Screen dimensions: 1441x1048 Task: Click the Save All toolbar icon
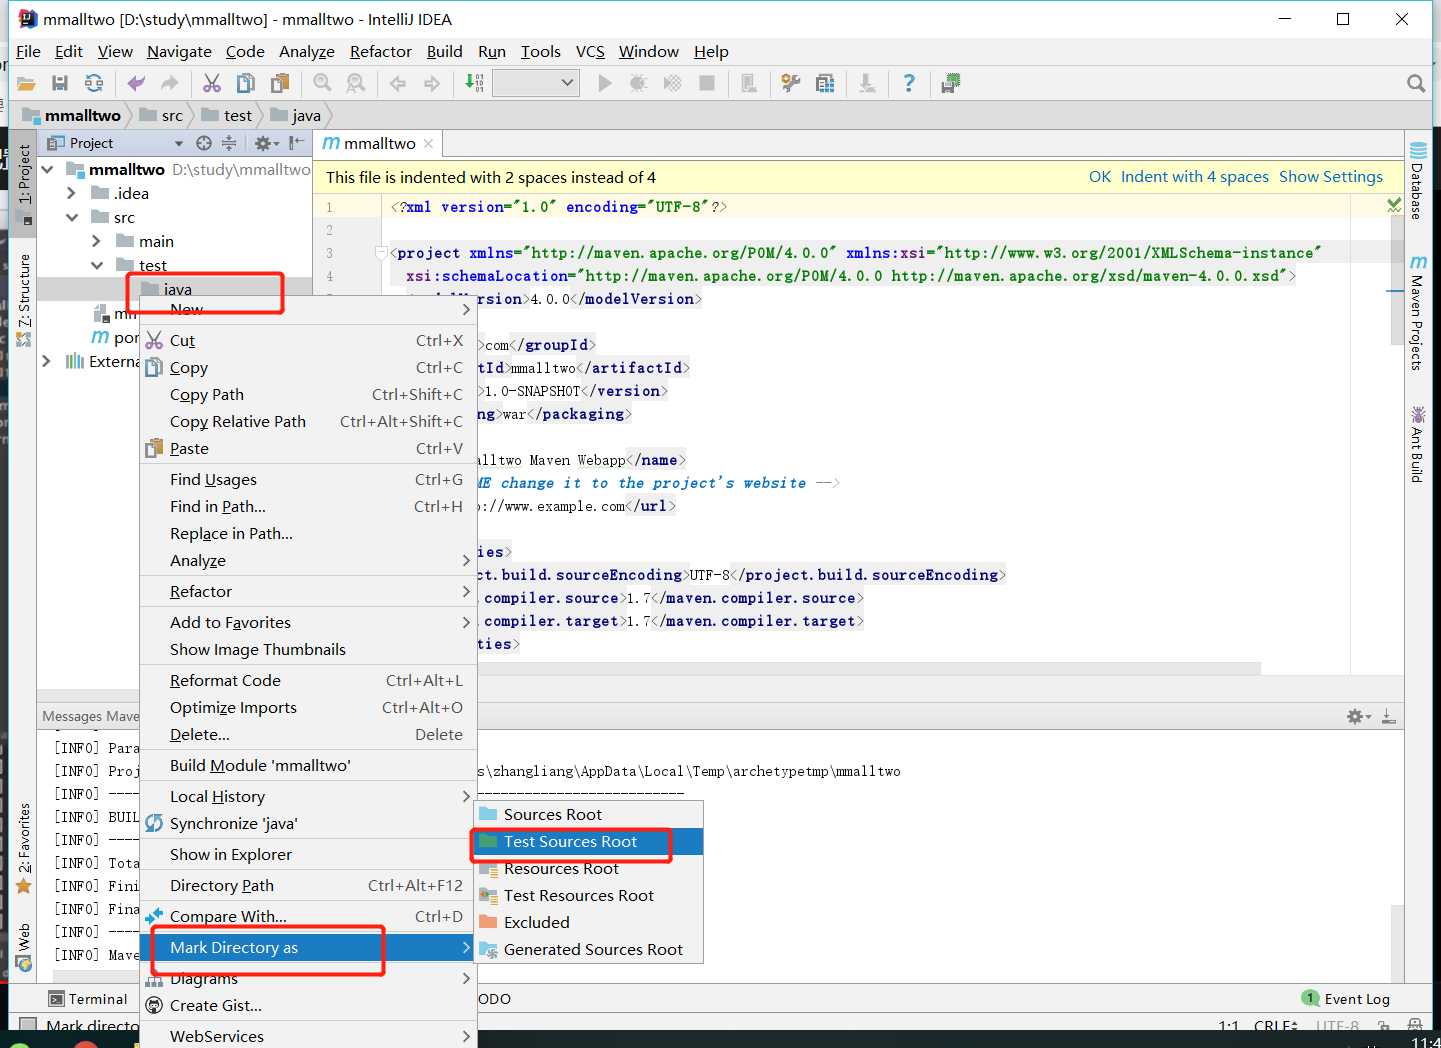pyautogui.click(x=60, y=84)
